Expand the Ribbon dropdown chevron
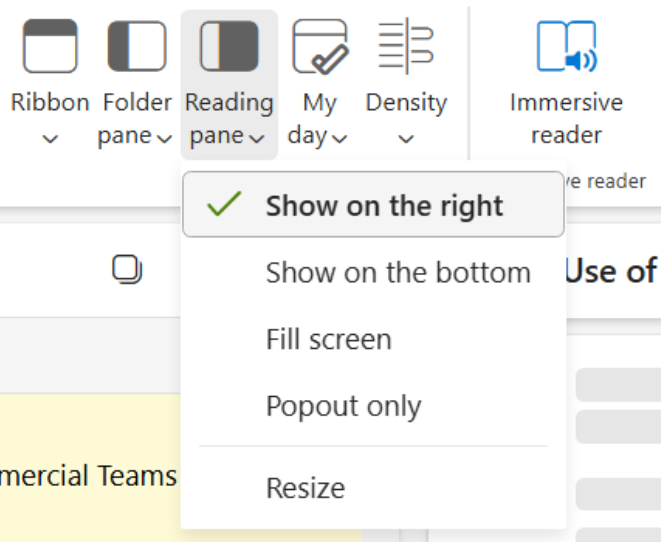The image size is (661, 542). (x=50, y=138)
